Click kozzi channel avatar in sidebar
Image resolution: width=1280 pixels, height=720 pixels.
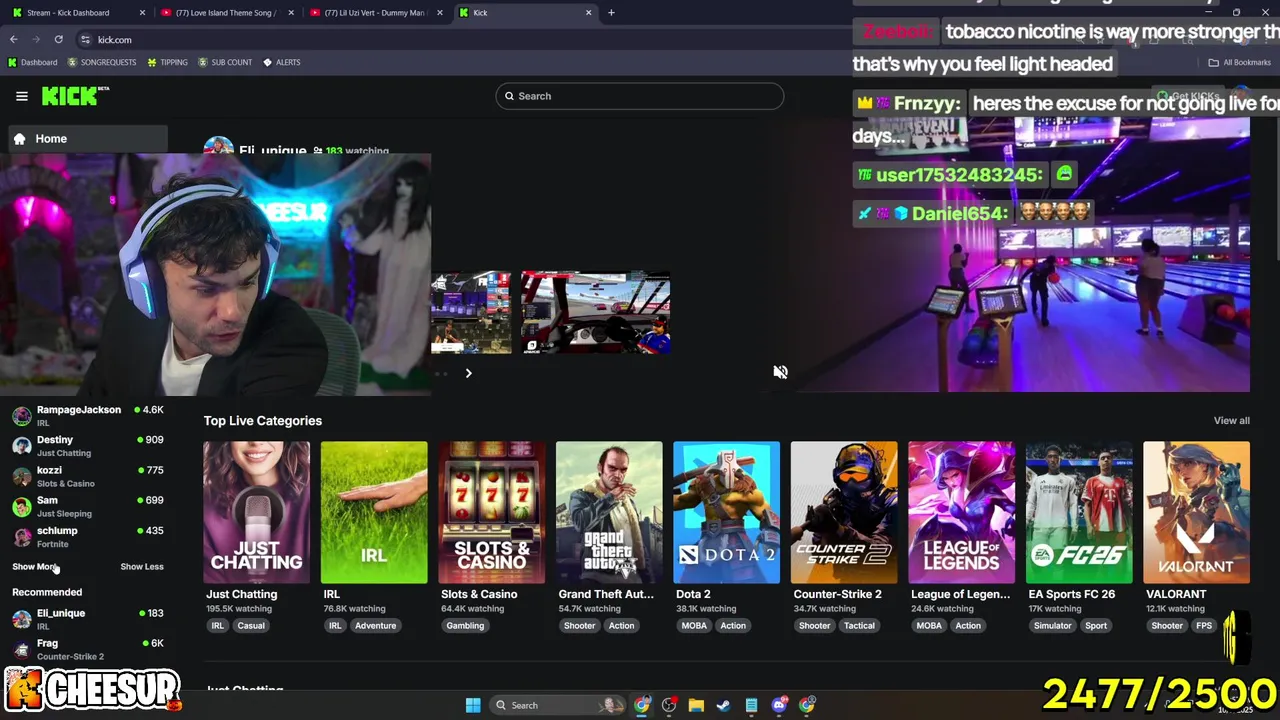pyautogui.click(x=22, y=476)
